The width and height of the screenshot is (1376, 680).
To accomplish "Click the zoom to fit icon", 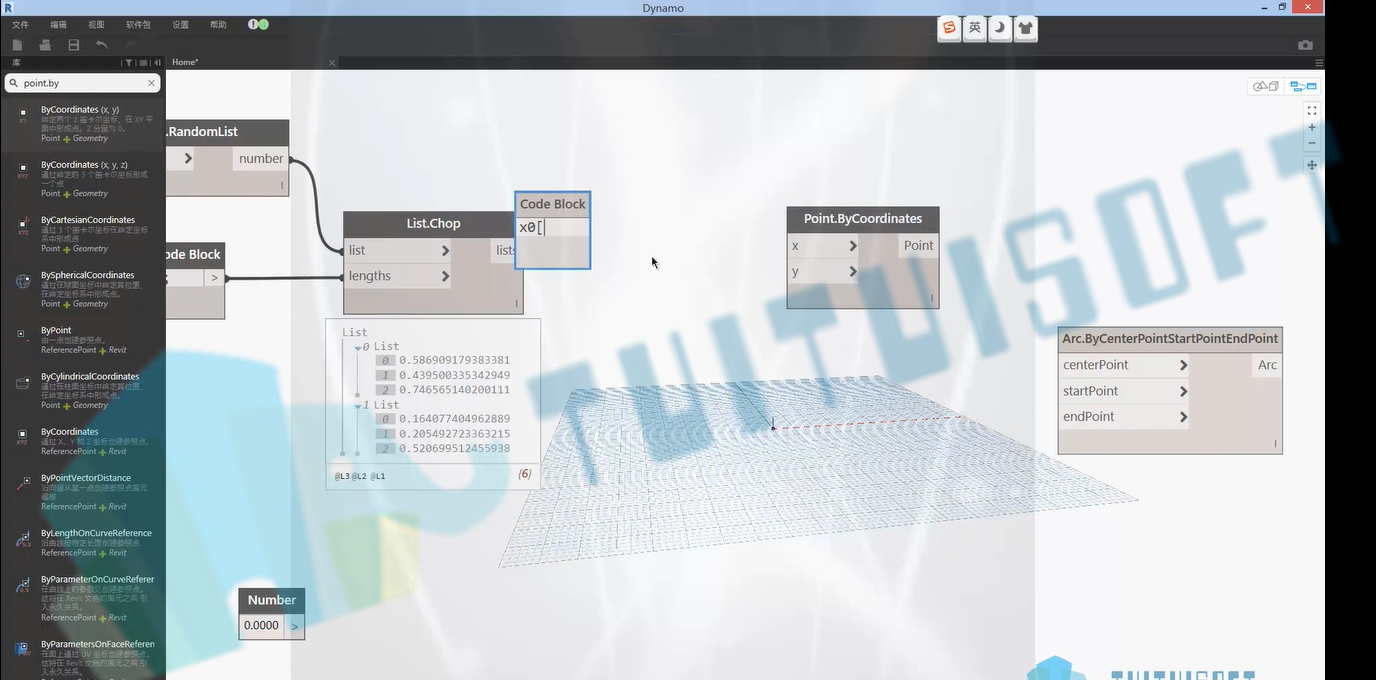I will [x=1312, y=110].
